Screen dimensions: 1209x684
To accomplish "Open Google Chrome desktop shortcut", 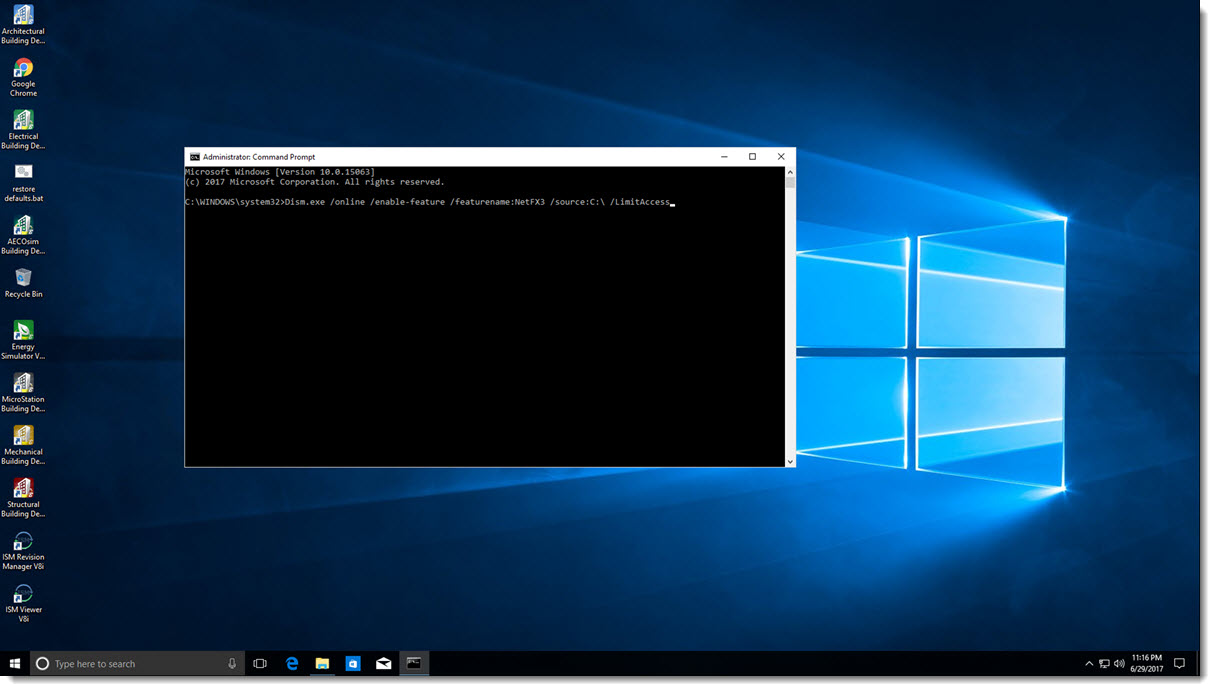I will coord(23,76).
